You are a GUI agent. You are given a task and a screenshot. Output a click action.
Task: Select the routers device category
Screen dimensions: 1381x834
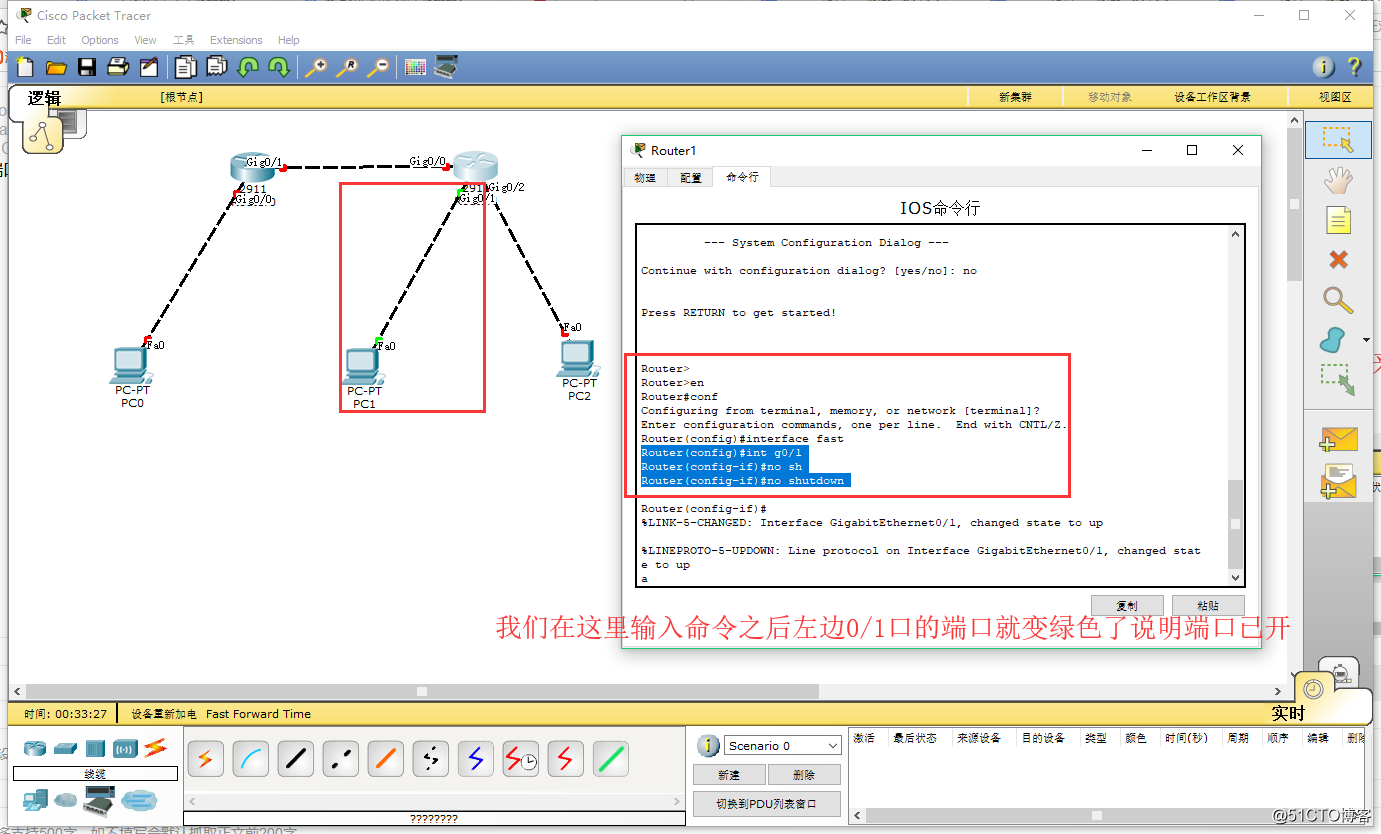[35, 748]
